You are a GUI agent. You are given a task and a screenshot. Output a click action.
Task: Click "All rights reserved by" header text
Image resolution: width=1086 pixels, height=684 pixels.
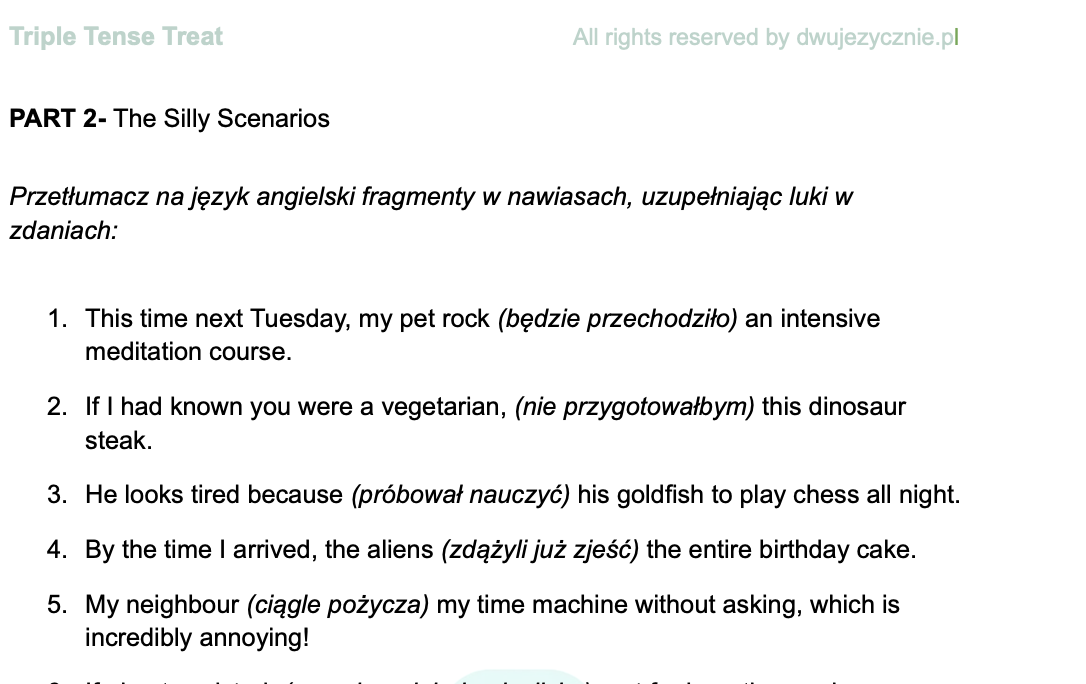pos(681,38)
